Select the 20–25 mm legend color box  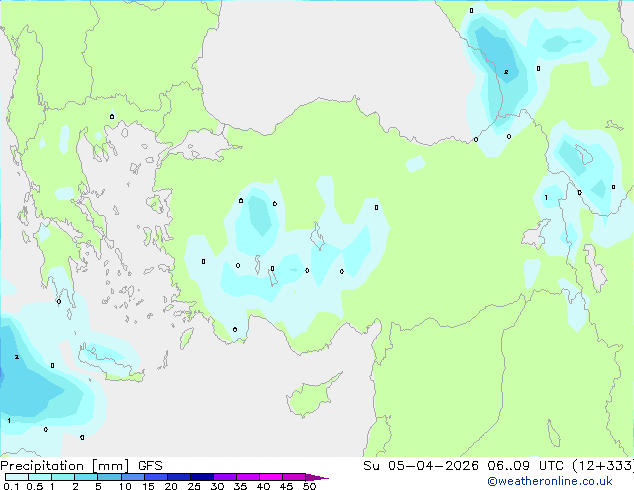click(x=179, y=477)
